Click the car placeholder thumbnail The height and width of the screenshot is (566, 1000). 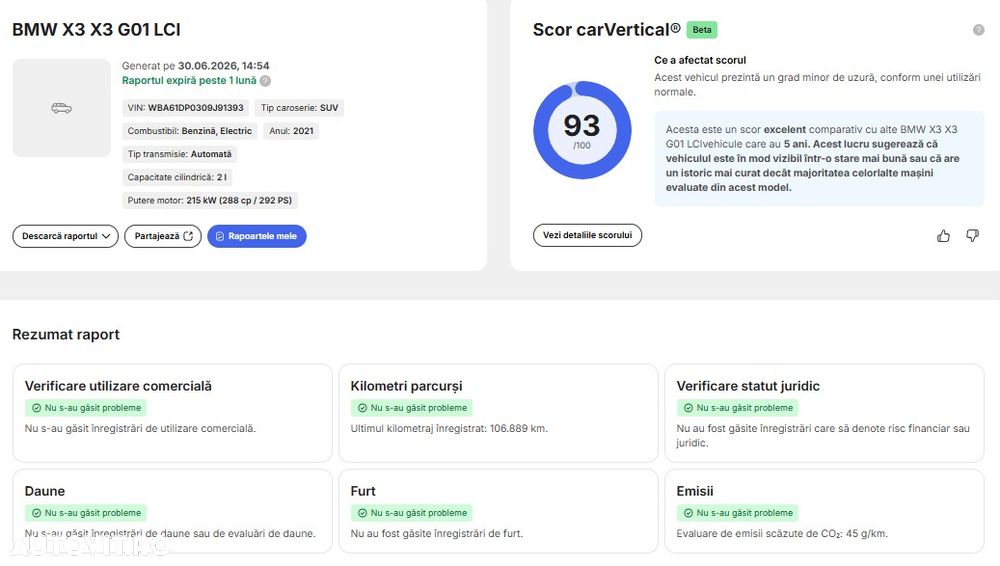(61, 108)
